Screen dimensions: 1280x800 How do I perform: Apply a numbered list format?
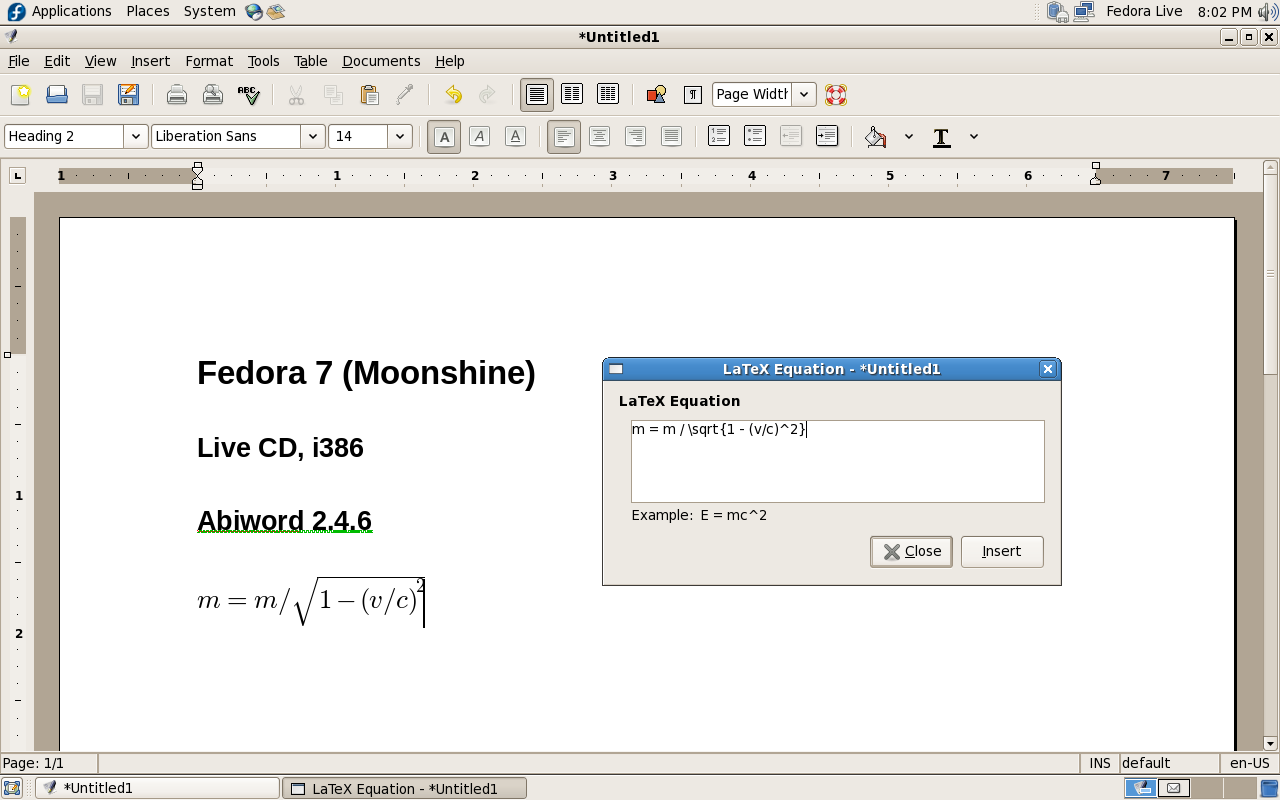(x=719, y=136)
